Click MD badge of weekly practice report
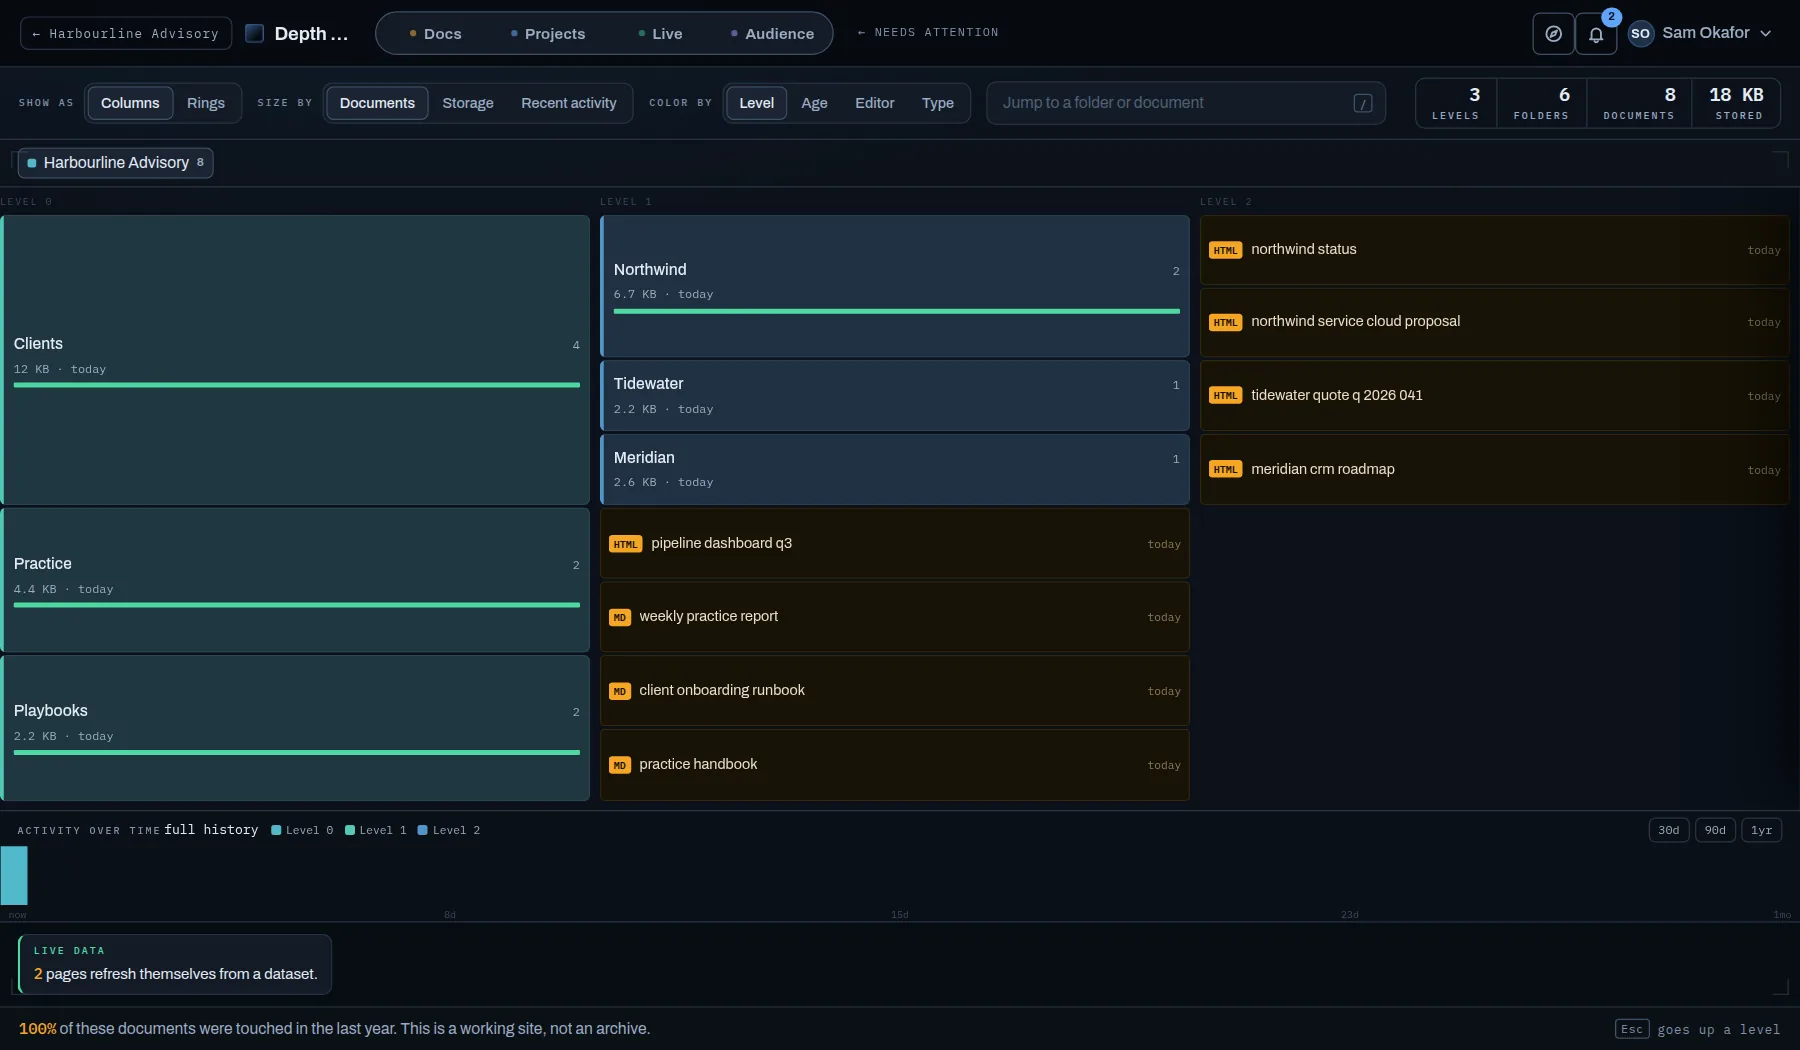1800x1050 pixels. coord(620,617)
